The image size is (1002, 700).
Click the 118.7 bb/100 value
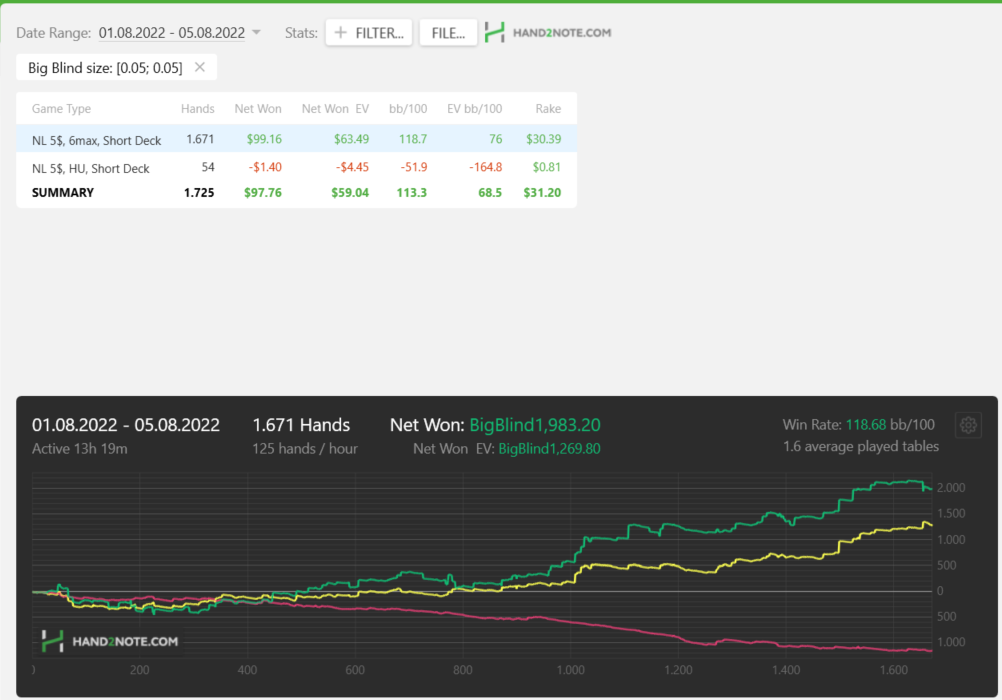413,139
